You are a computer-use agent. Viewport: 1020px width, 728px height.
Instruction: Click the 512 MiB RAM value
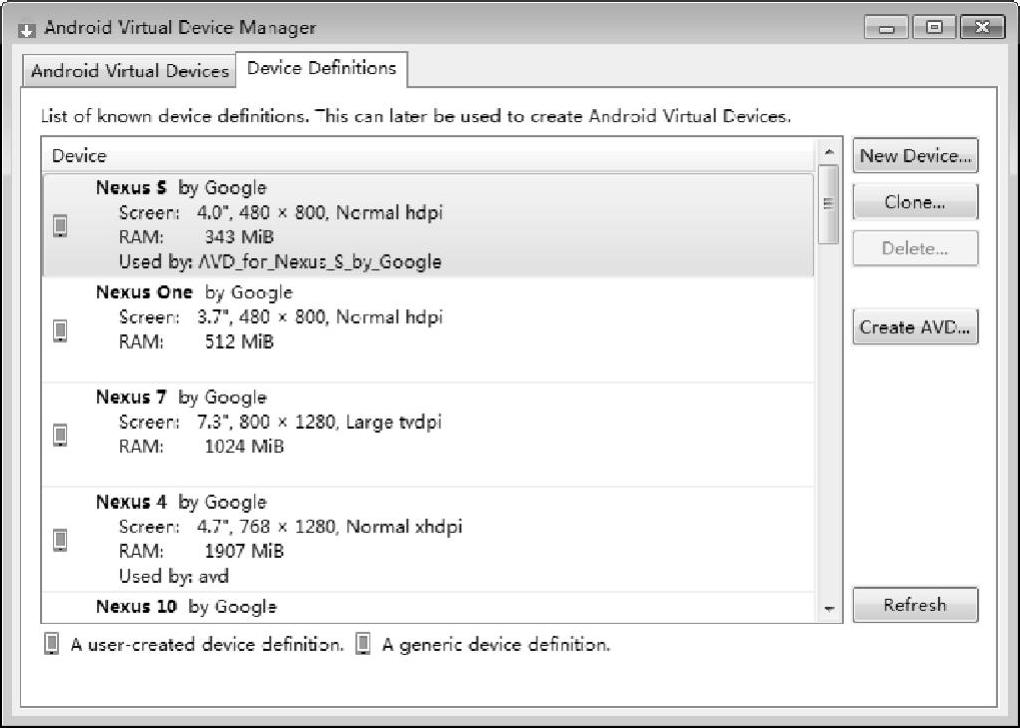click(x=239, y=342)
